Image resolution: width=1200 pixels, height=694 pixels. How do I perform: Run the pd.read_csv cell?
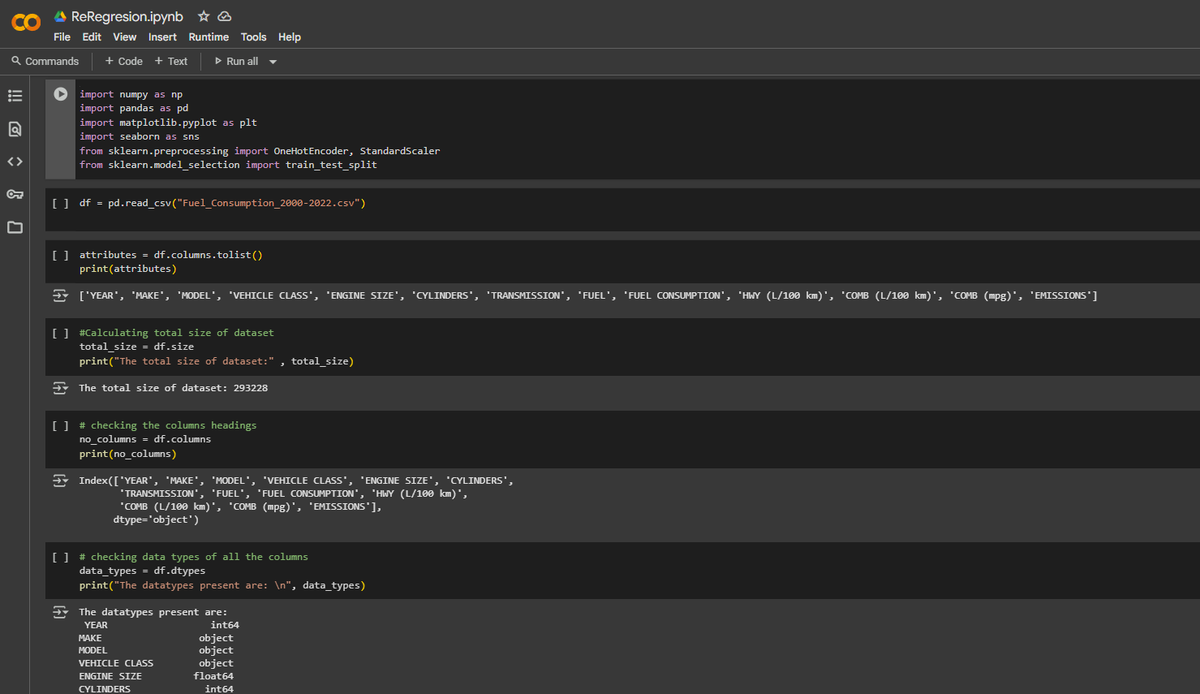click(60, 203)
